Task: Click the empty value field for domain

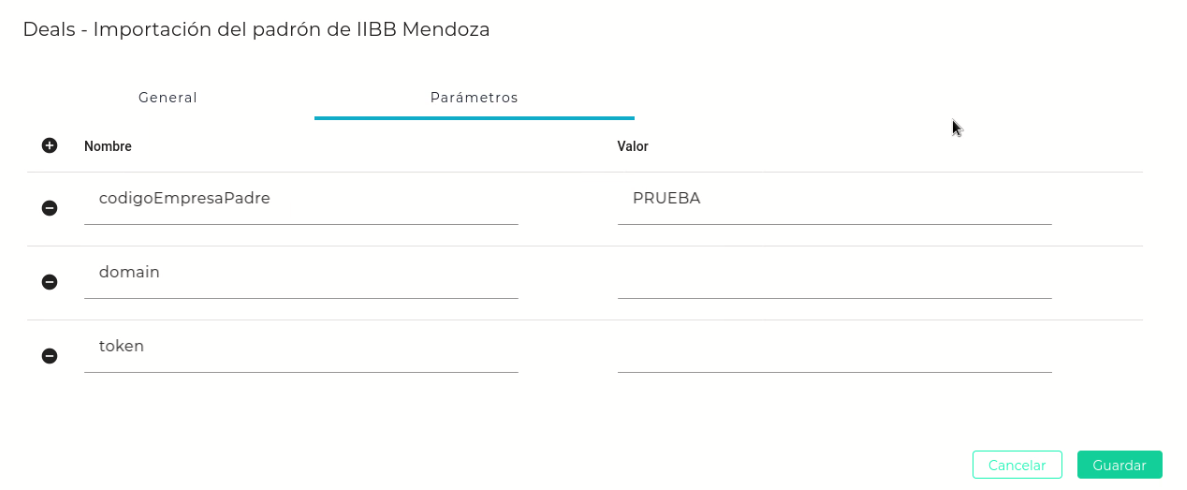Action: click(x=834, y=274)
